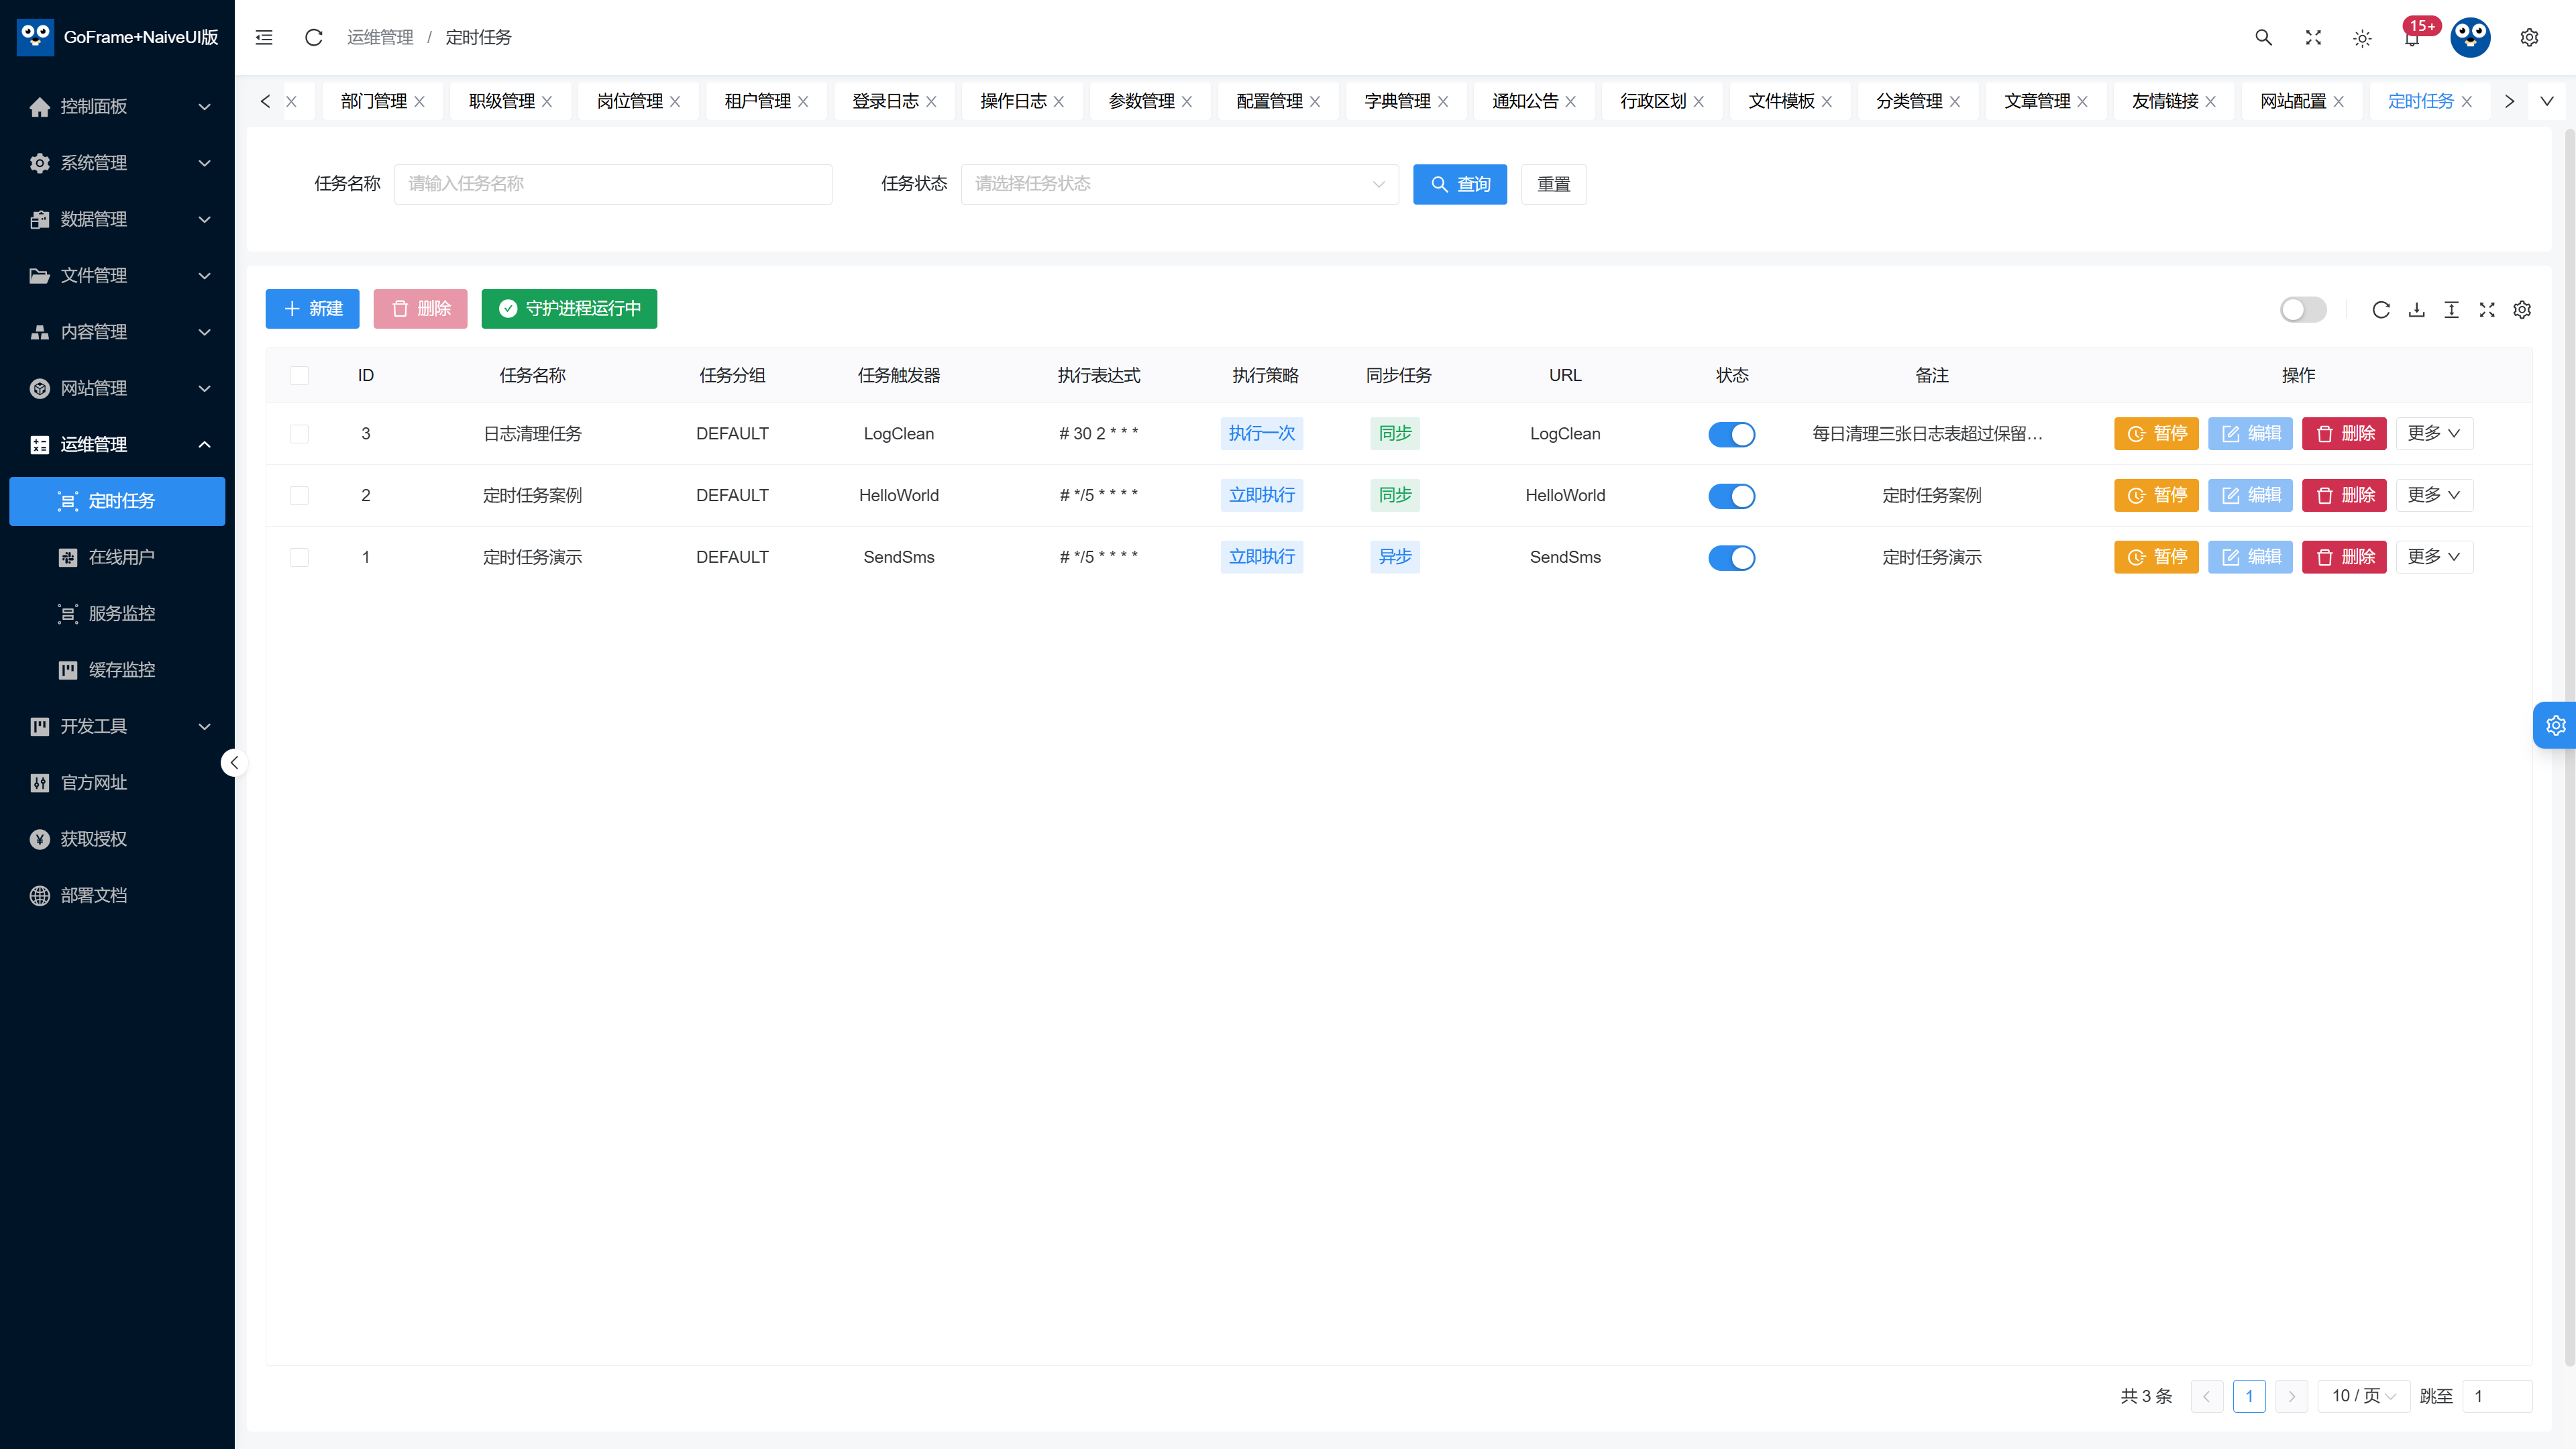2576x1449 pixels.
Task: Open the global search icon
Action: [2263, 37]
